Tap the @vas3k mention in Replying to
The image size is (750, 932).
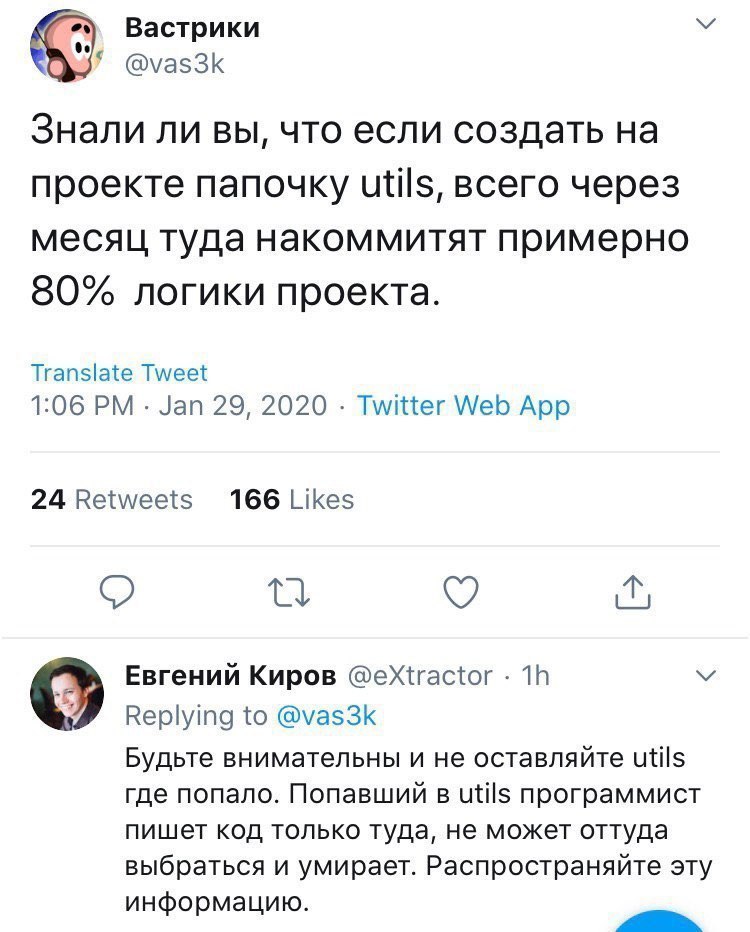point(327,716)
